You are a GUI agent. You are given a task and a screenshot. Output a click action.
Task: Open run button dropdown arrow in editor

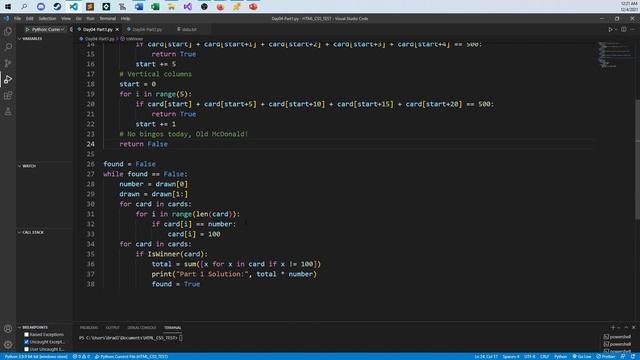[x=616, y=29]
